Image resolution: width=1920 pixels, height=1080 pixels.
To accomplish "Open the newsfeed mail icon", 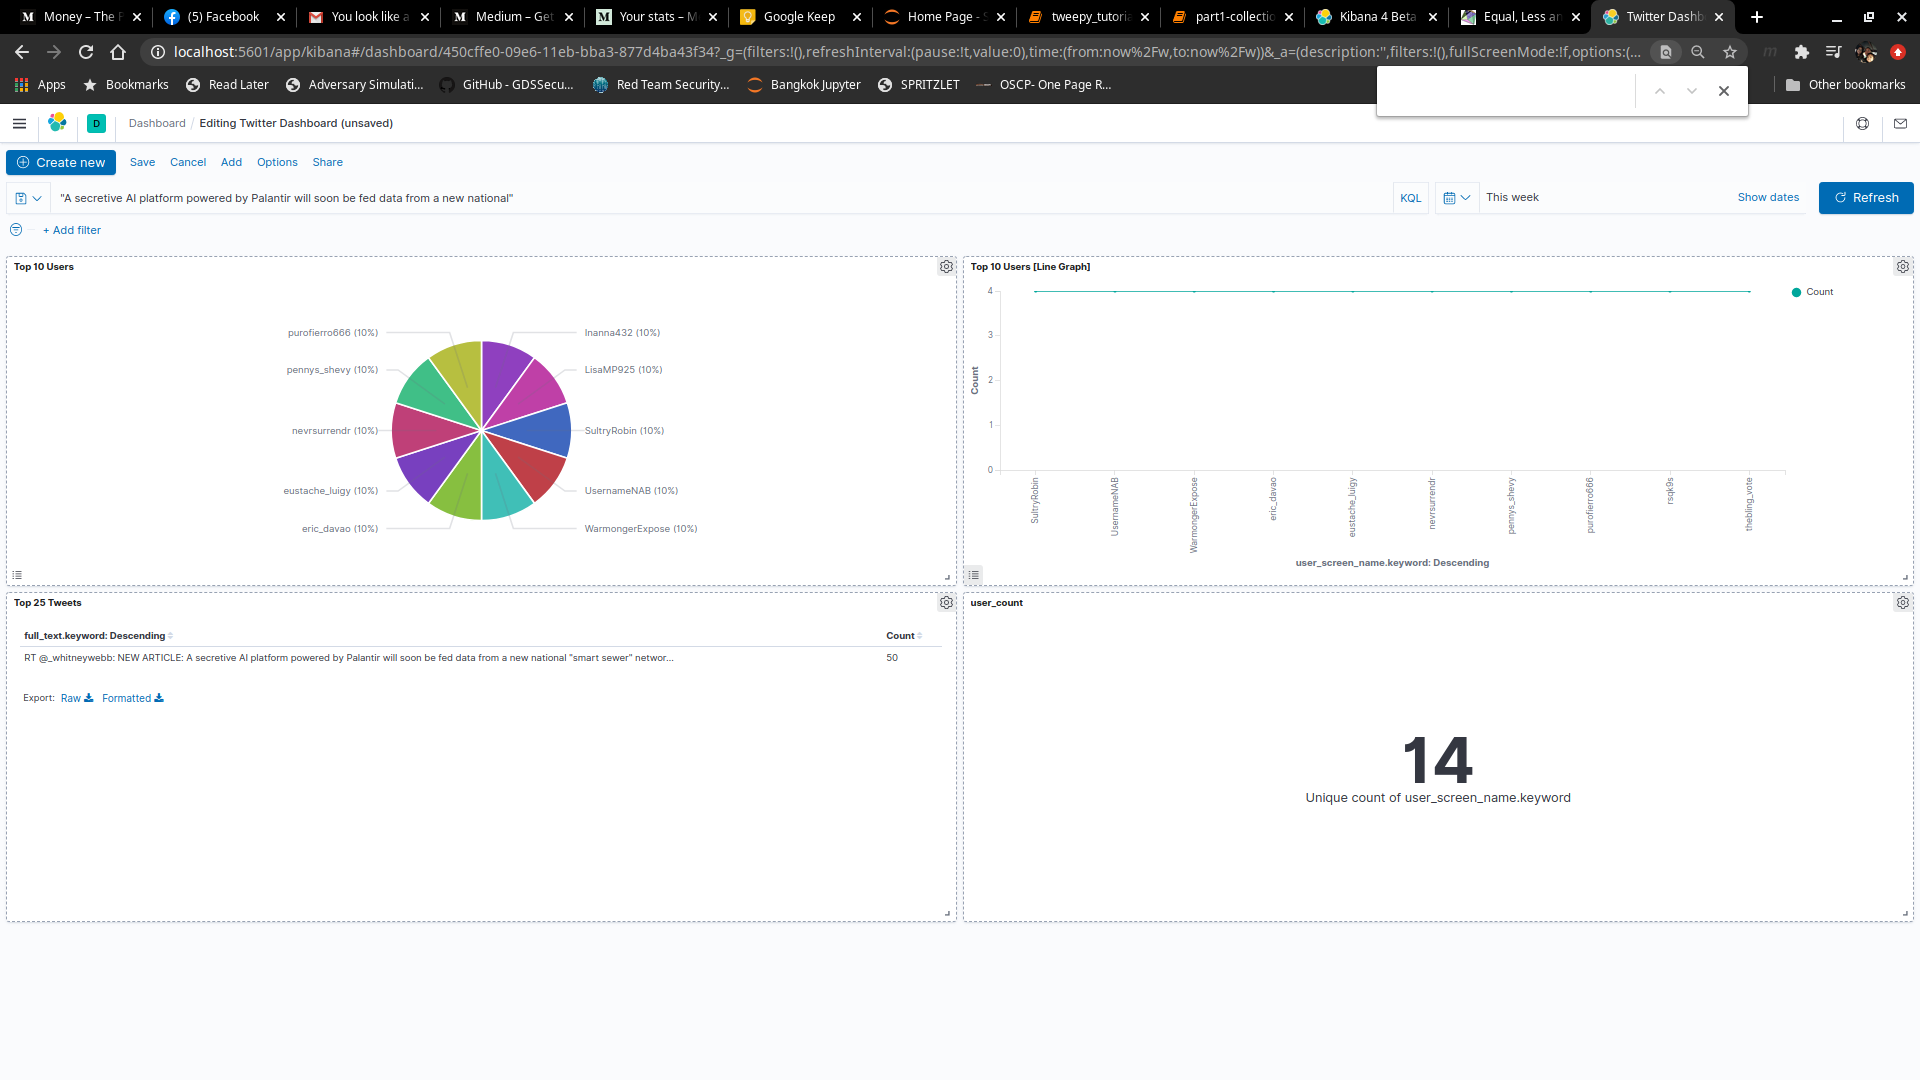I will pyautogui.click(x=1900, y=123).
